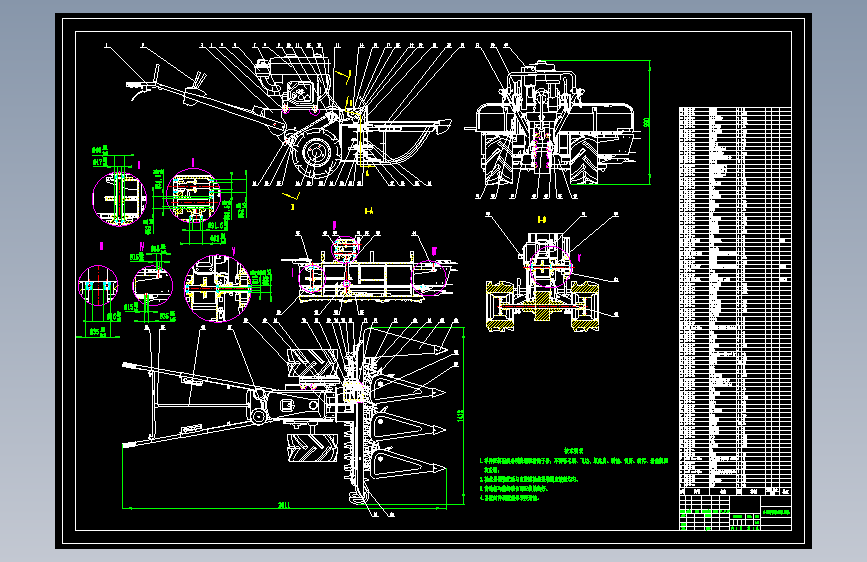Click the upper hatched tire in the plan view
Image resolution: width=867 pixels, height=562 pixels.
click(312, 362)
